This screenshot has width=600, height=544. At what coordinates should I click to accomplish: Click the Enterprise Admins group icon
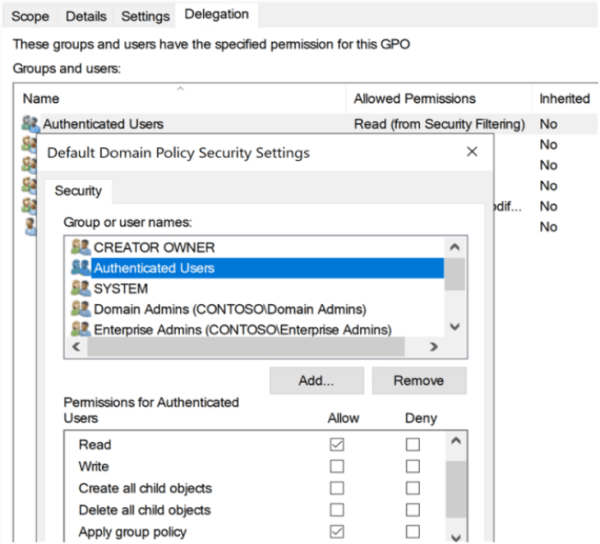(x=81, y=328)
